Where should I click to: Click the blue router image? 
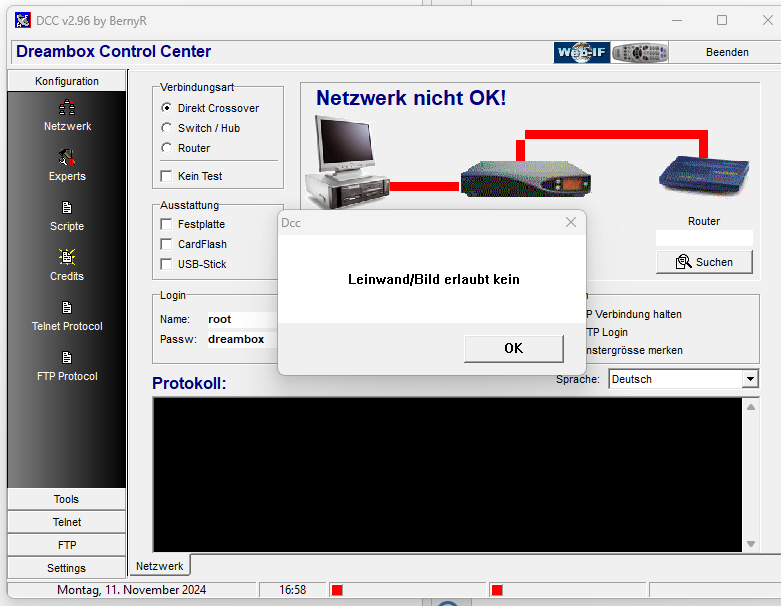click(x=704, y=175)
